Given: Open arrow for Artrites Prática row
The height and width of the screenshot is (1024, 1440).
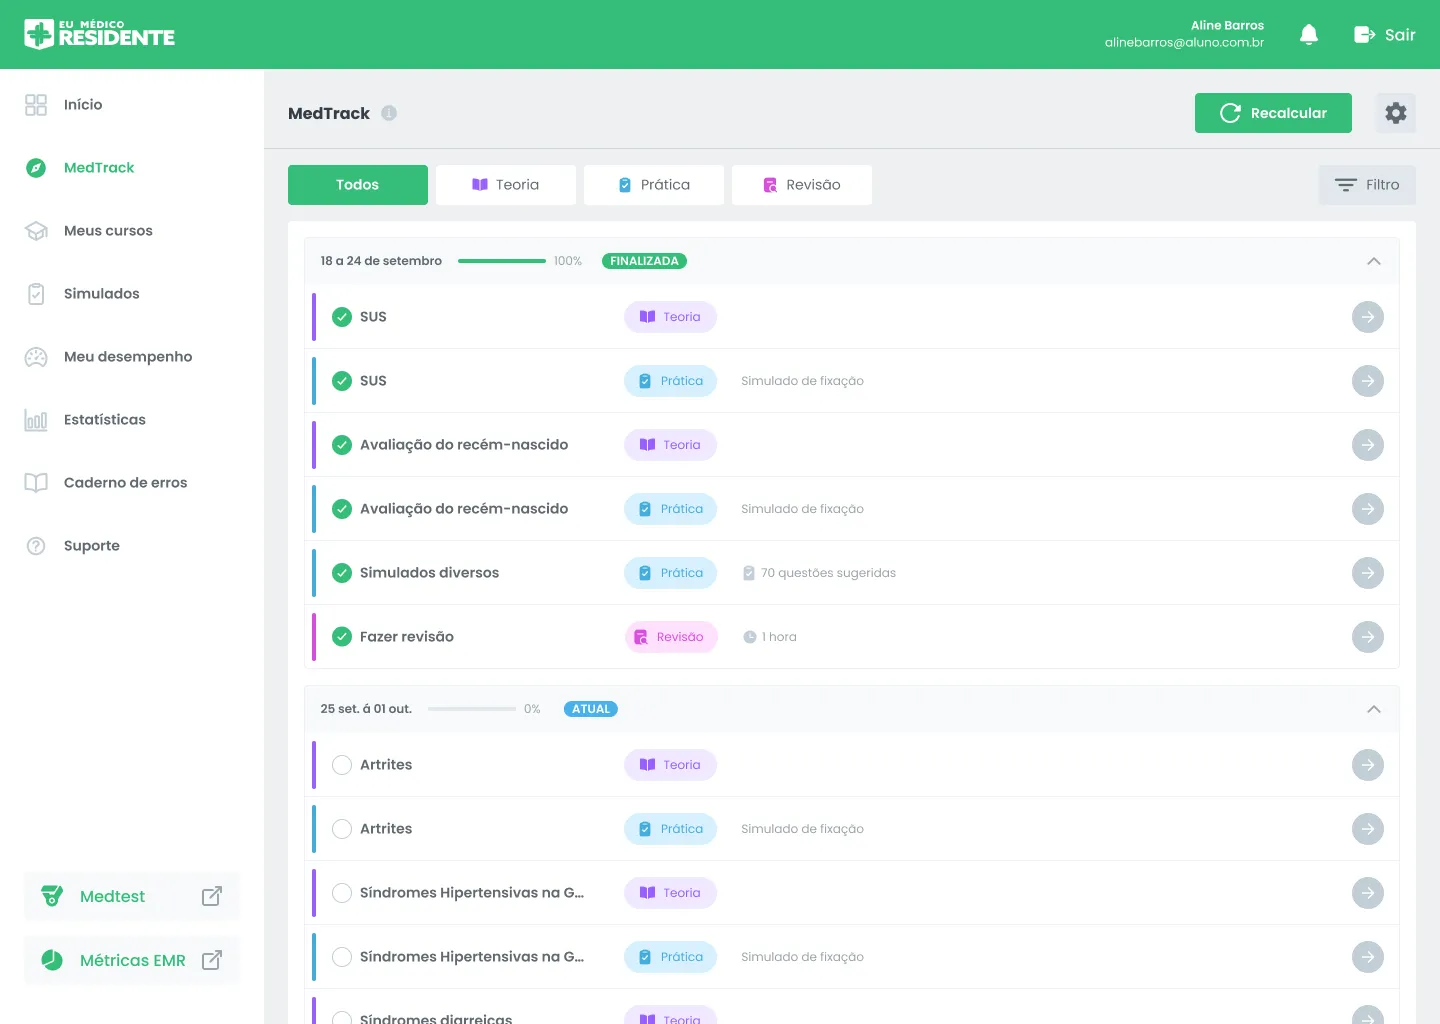Looking at the screenshot, I should 1368,829.
